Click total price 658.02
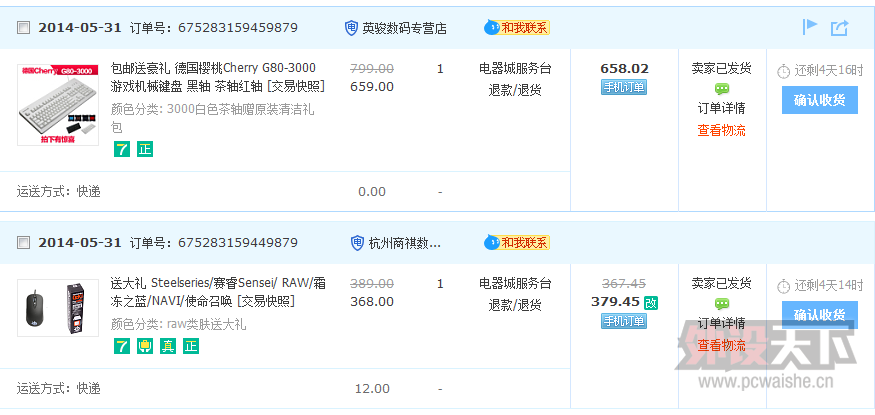The width and height of the screenshot is (875, 415). (624, 69)
